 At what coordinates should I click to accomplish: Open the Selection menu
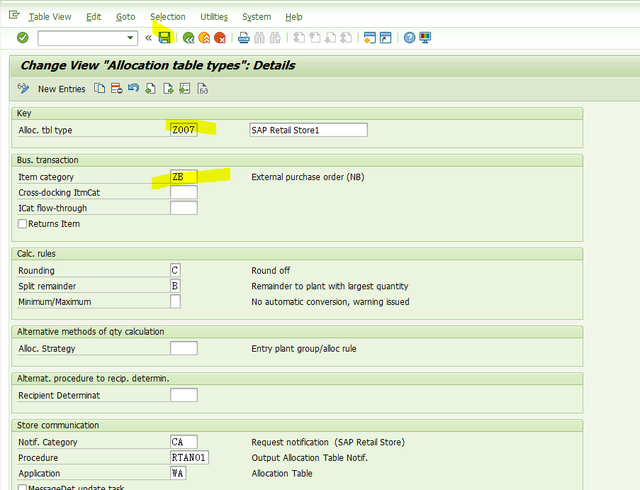coord(168,17)
